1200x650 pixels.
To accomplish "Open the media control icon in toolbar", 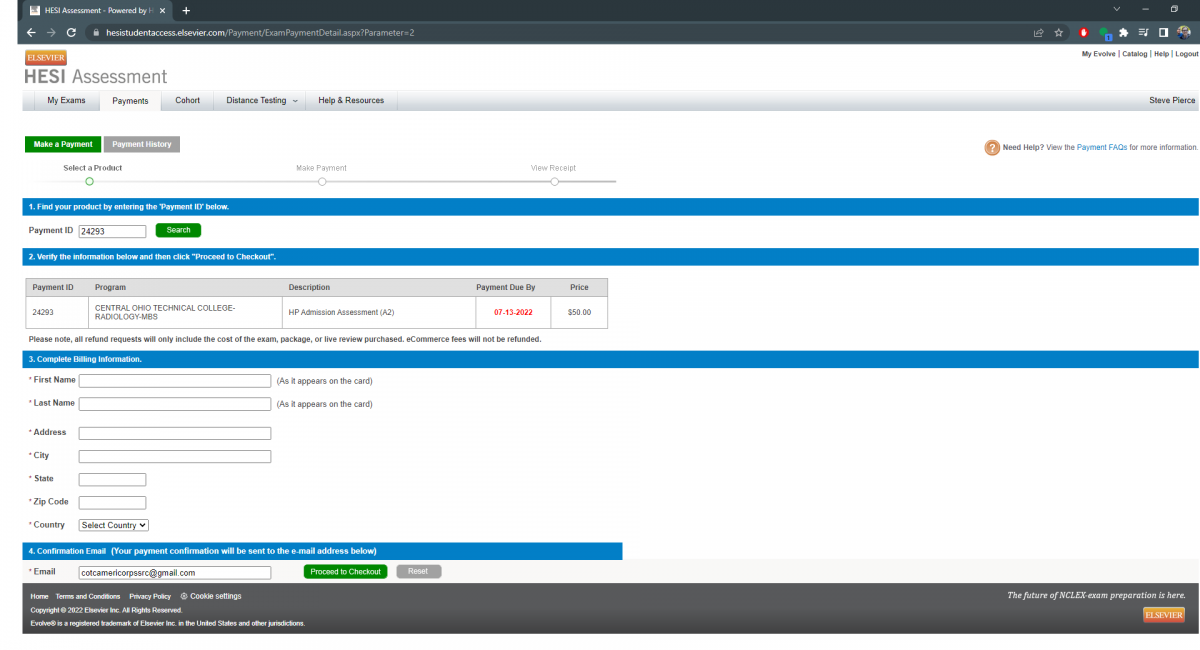I will (1143, 32).
